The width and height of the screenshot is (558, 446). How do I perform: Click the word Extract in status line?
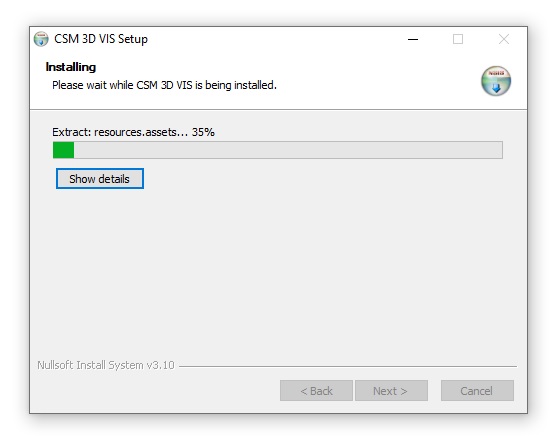click(71, 132)
